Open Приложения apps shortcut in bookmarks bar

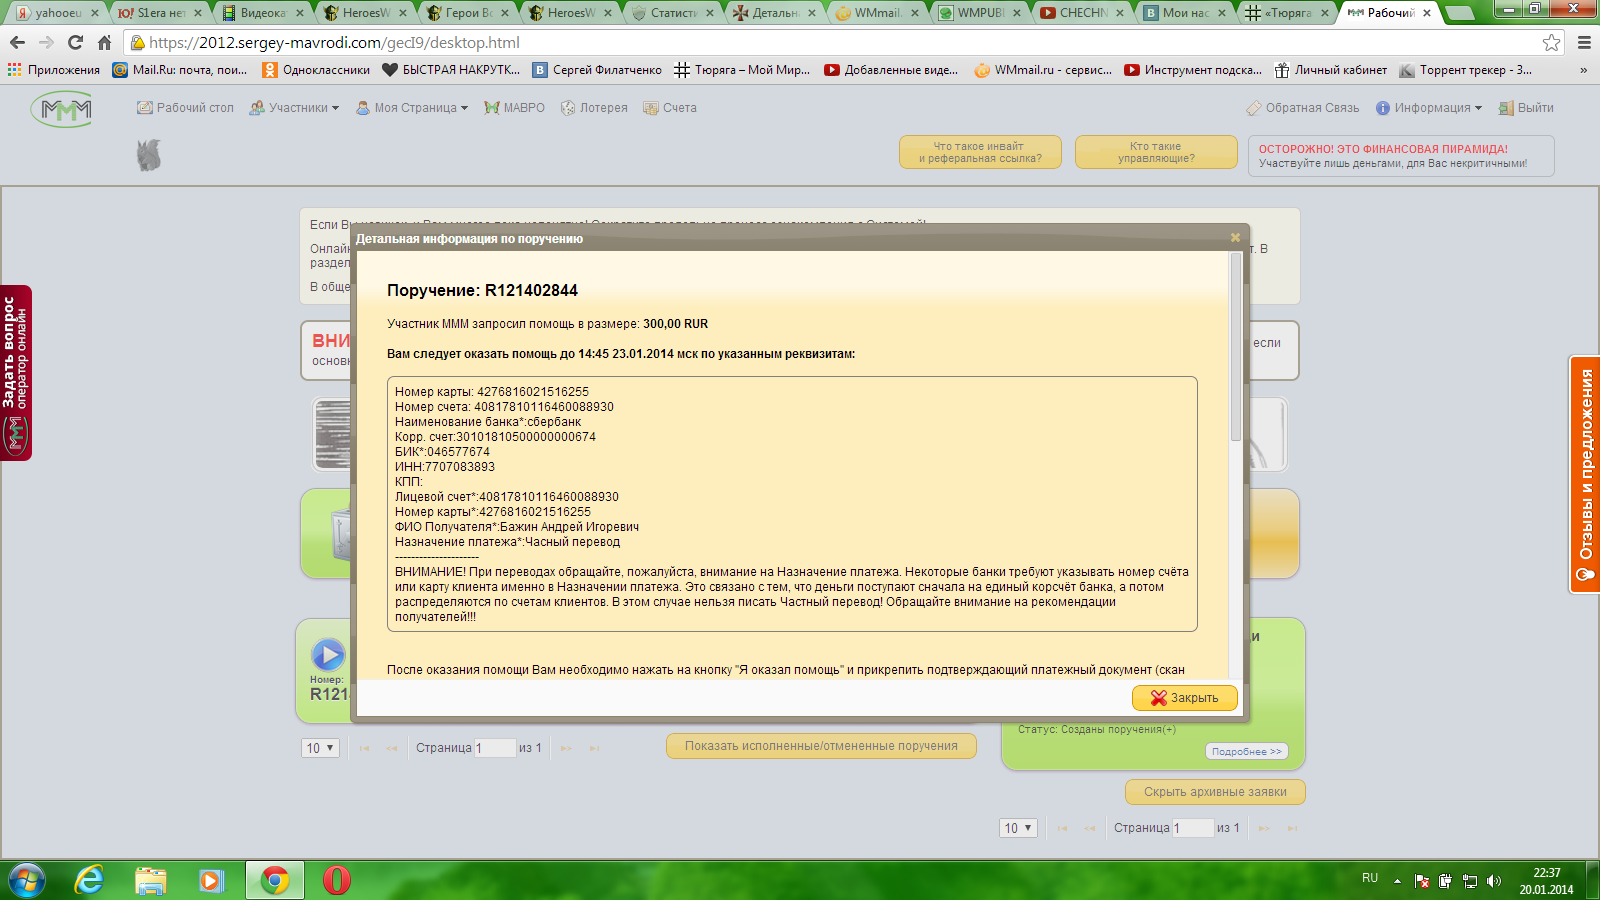click(x=54, y=70)
